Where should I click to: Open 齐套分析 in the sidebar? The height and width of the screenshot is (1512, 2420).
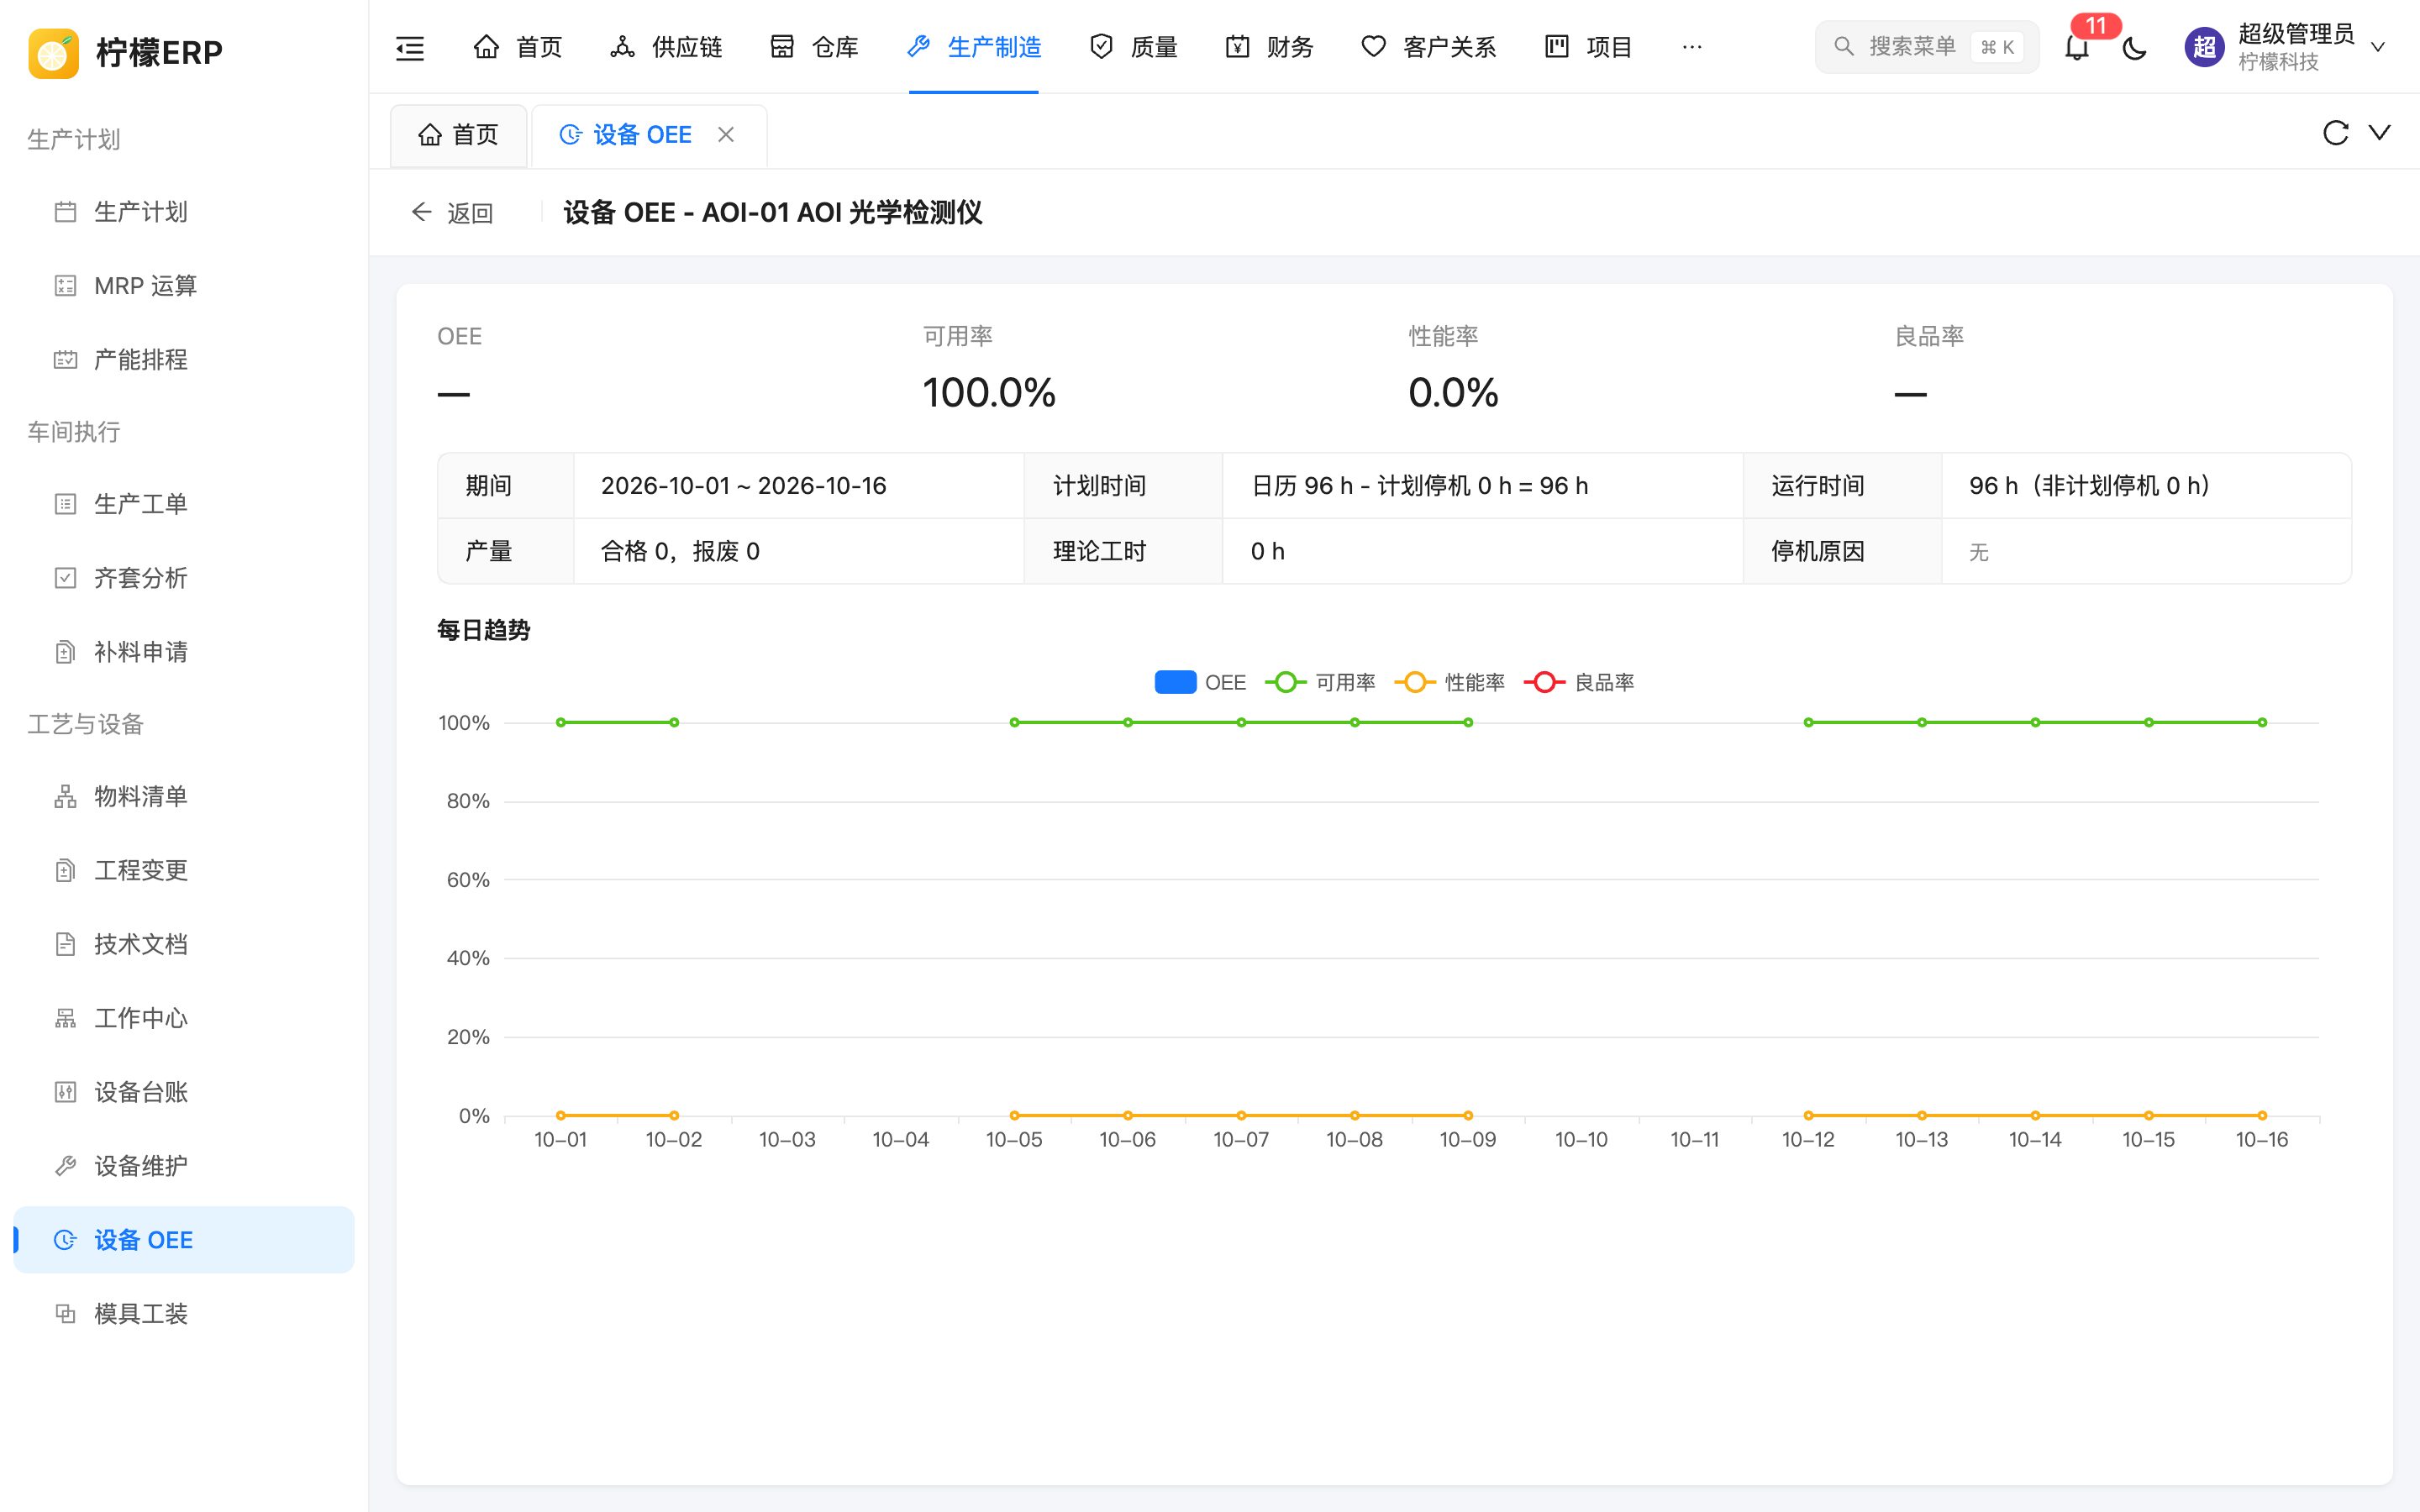pos(184,578)
